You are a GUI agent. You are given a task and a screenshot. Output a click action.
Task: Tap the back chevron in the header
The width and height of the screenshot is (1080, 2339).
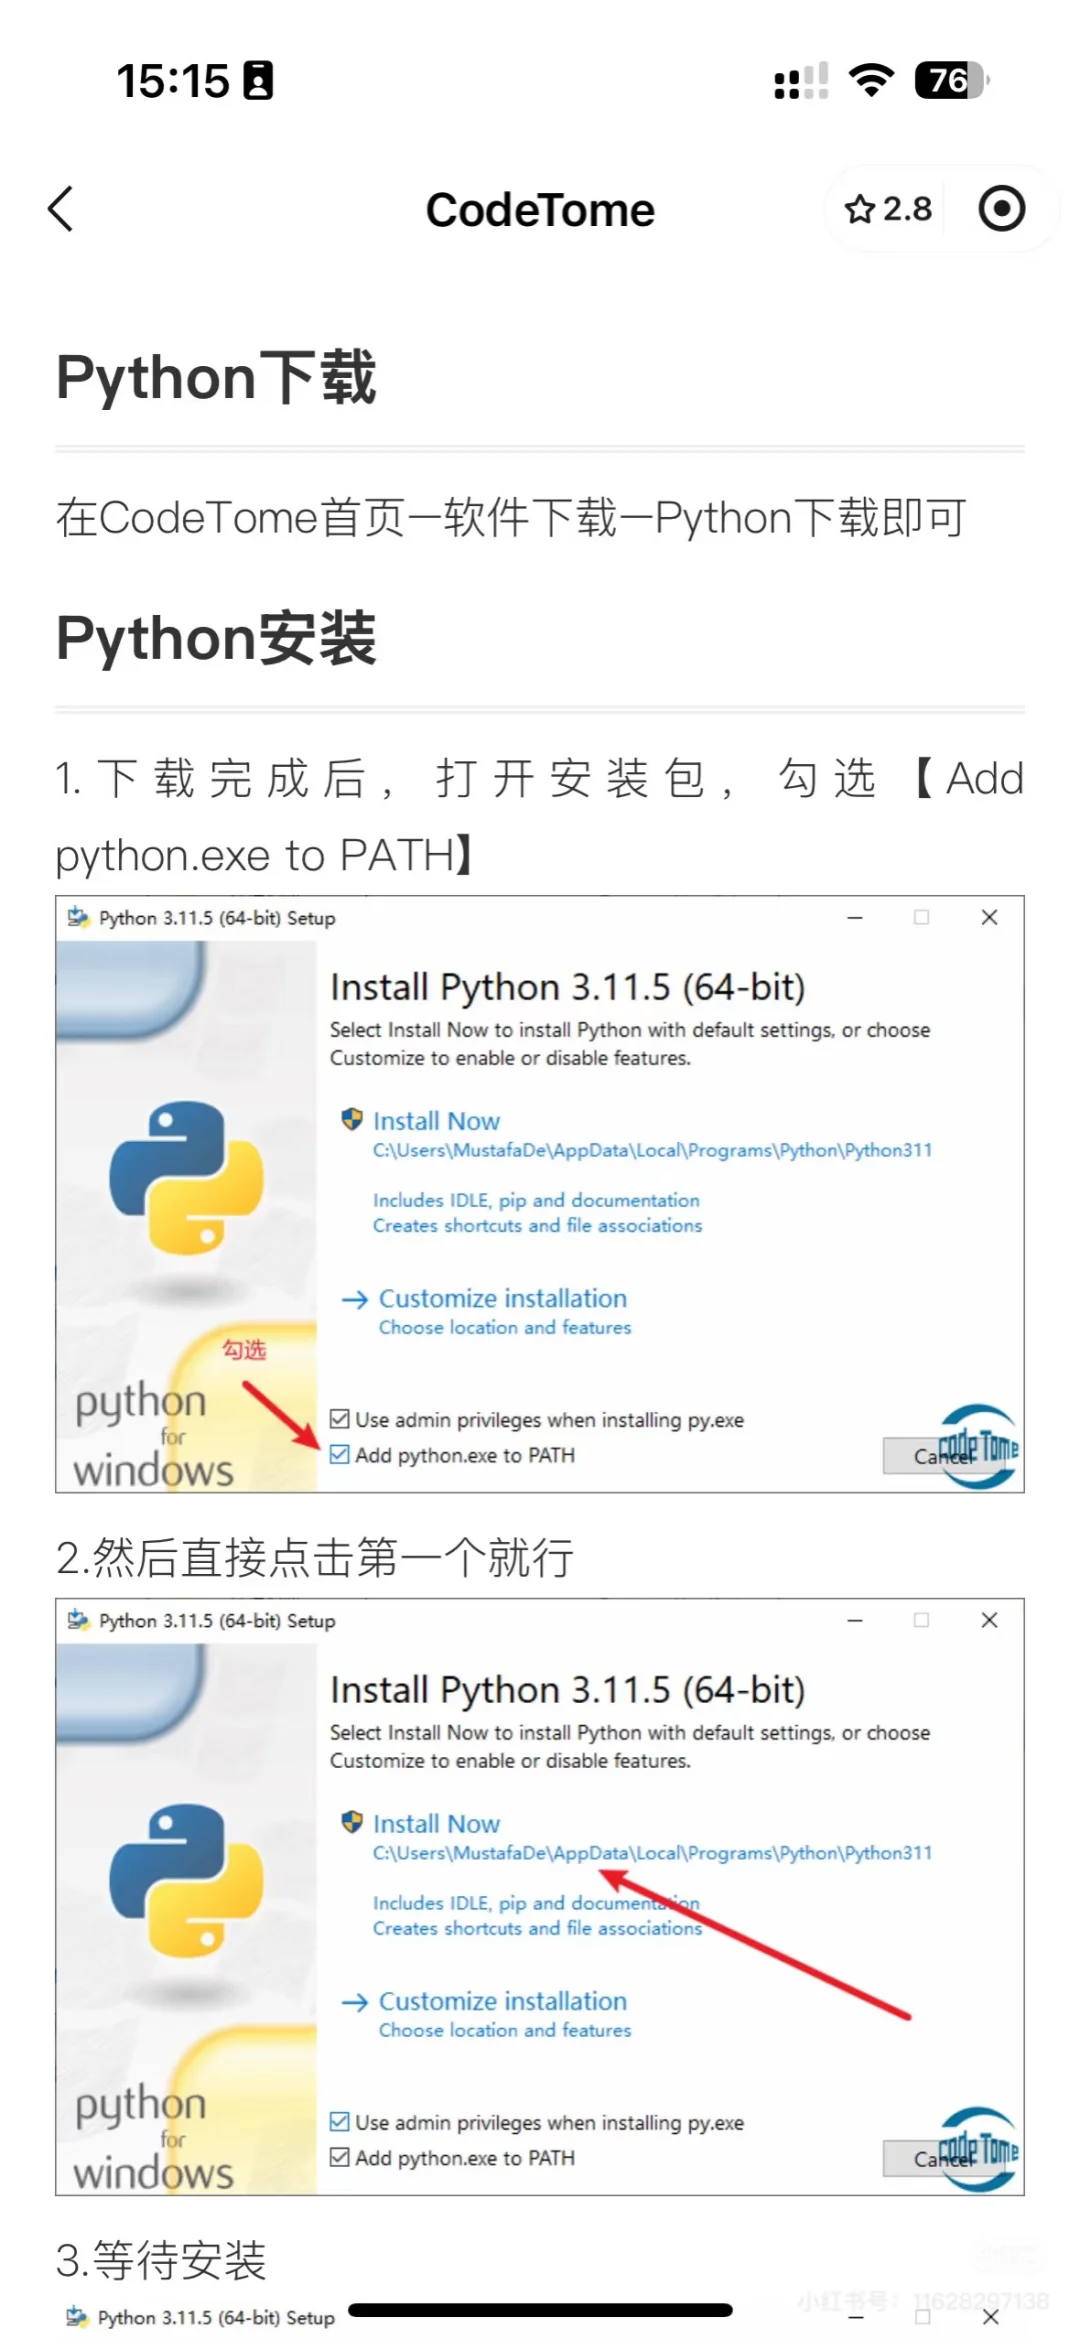[61, 209]
